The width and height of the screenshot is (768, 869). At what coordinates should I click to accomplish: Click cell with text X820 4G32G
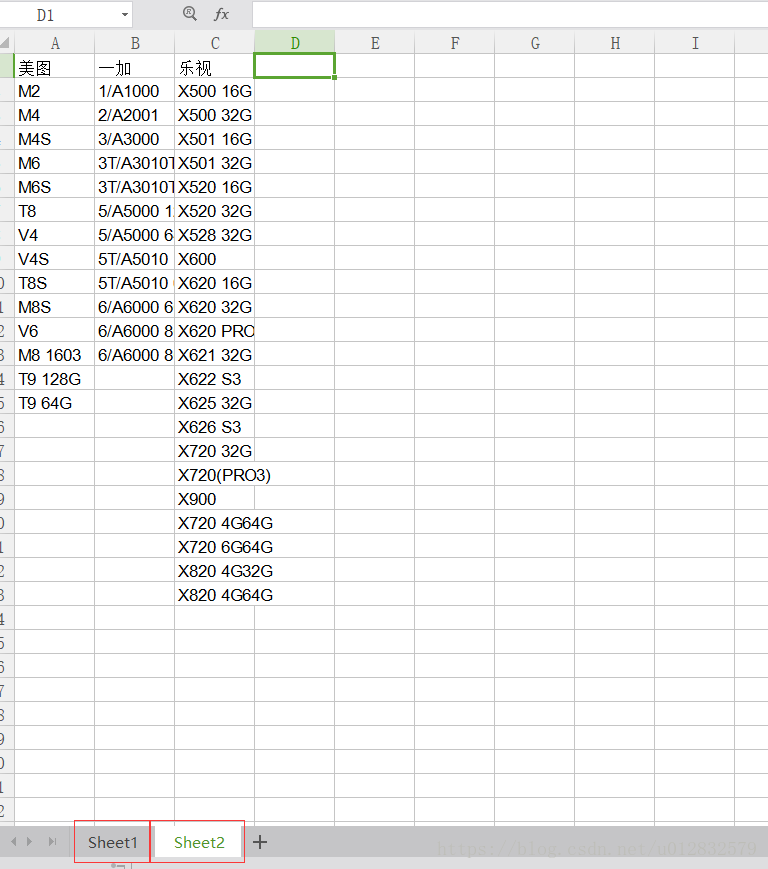pyautogui.click(x=214, y=570)
